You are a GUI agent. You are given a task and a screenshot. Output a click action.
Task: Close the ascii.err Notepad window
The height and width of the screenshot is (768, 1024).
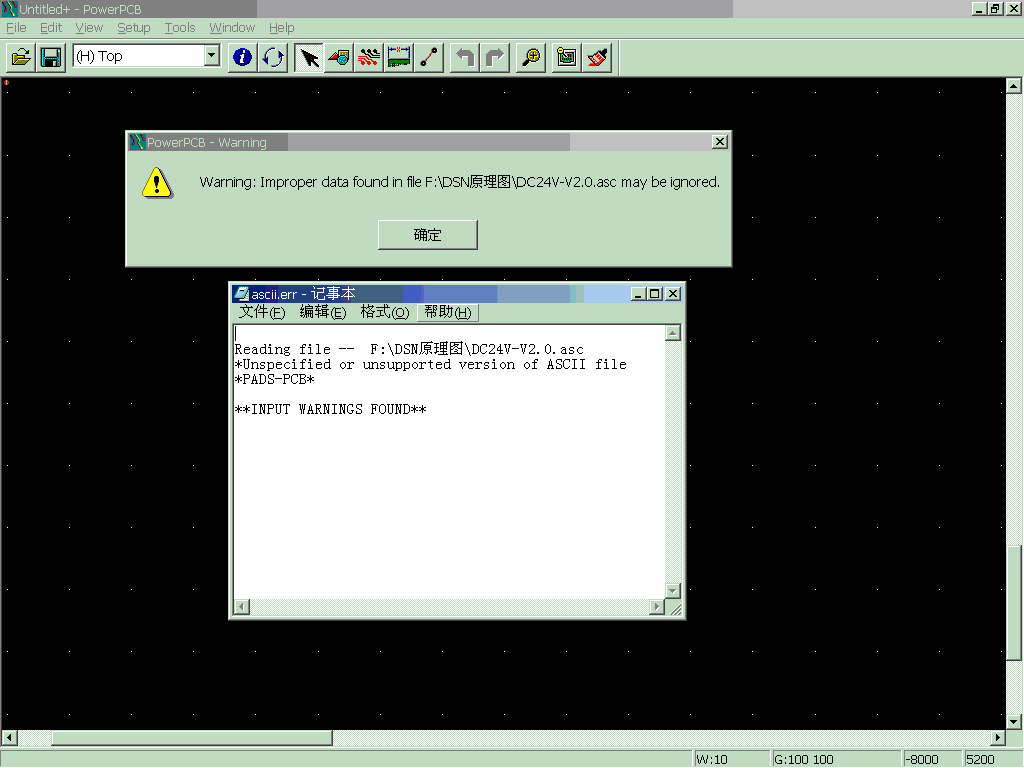coord(673,294)
